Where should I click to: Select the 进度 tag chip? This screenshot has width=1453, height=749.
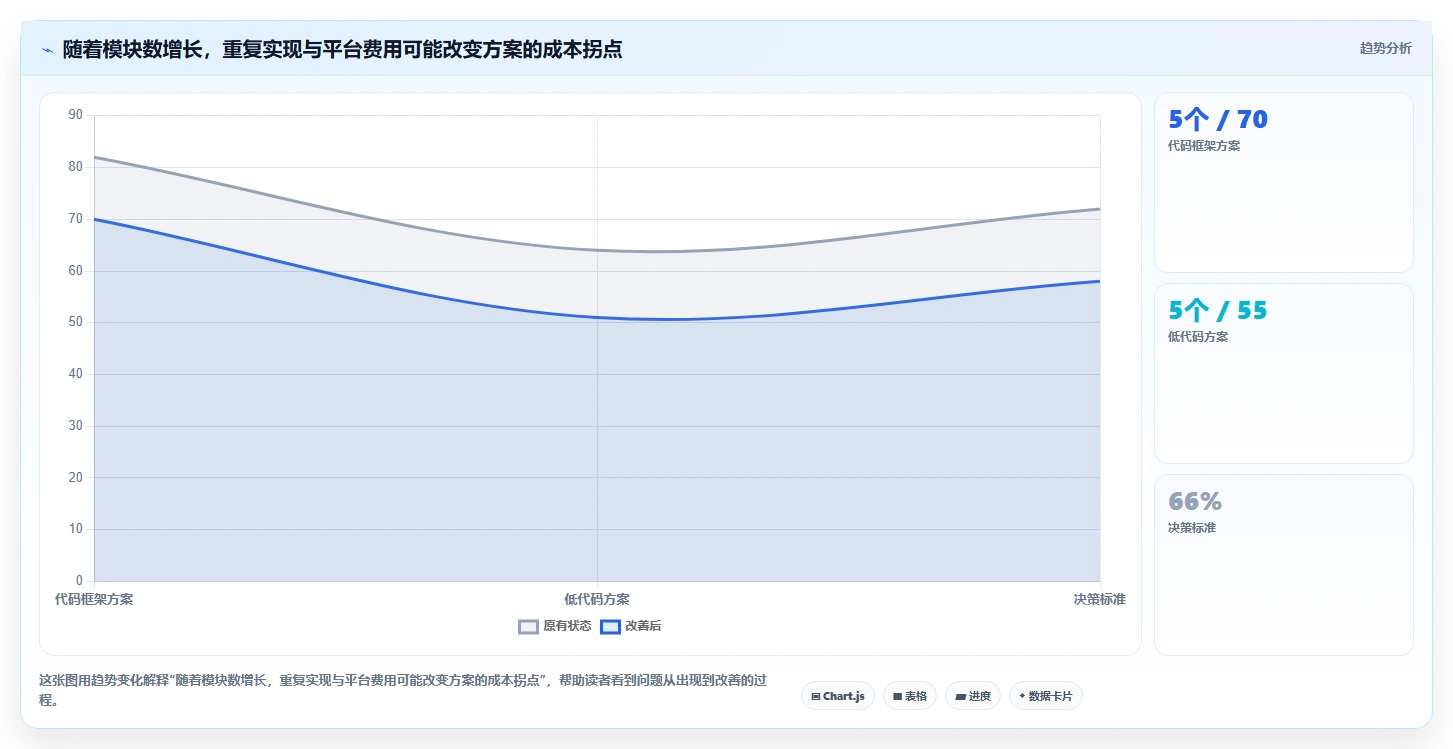[973, 696]
